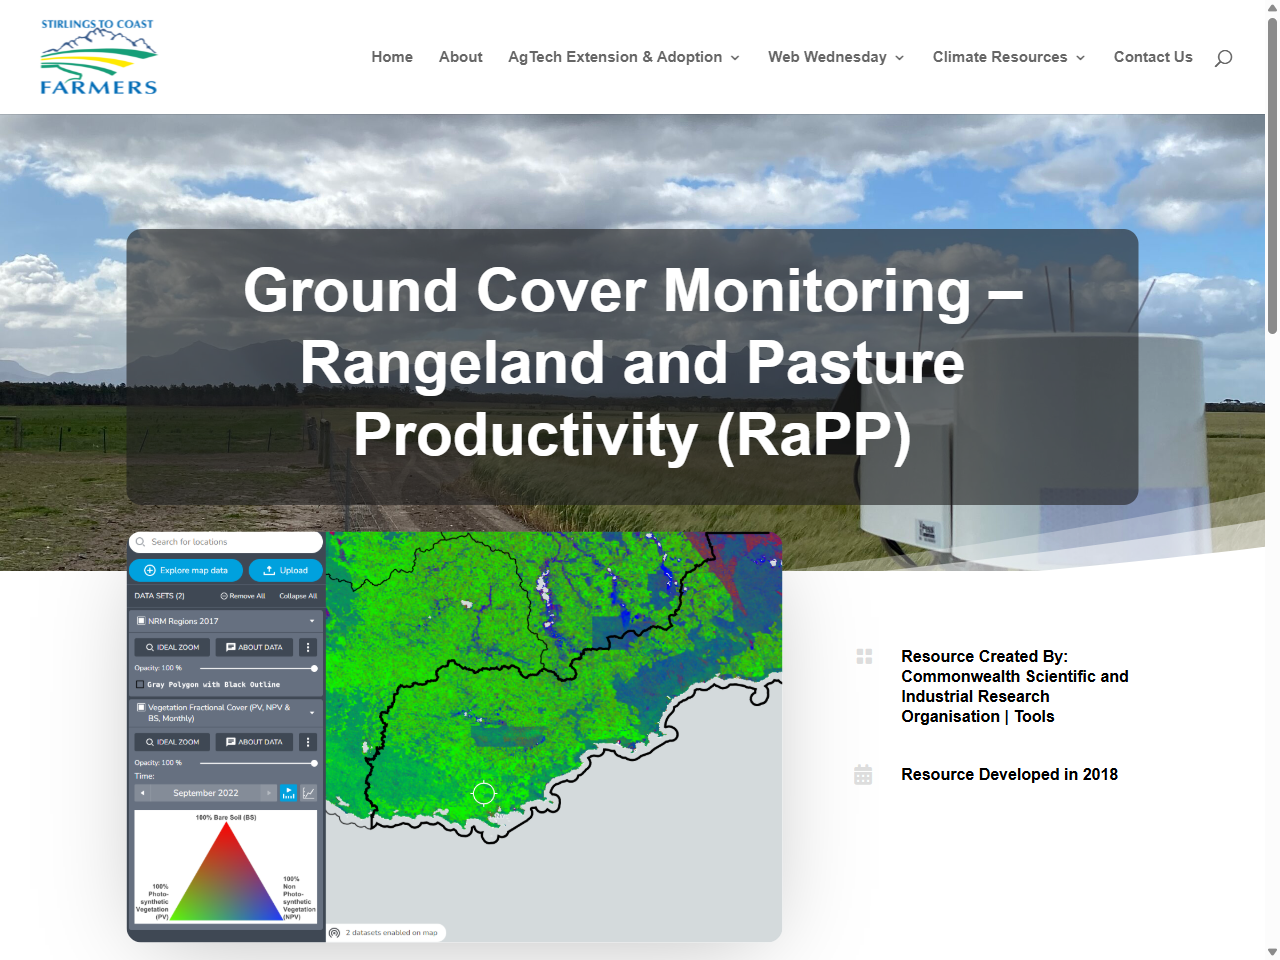Collapse the Vegetation Fractional Cover layer
The width and height of the screenshot is (1280, 960).
(312, 712)
